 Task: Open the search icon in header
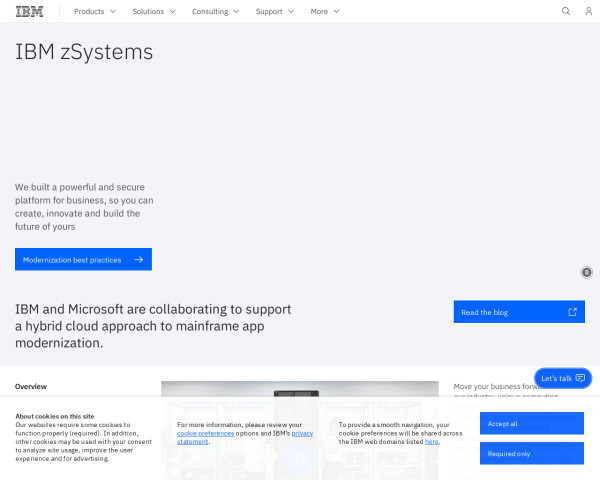coord(566,11)
